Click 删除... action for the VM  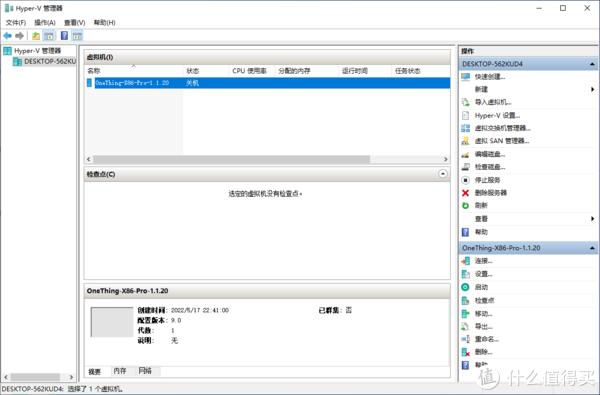484,352
